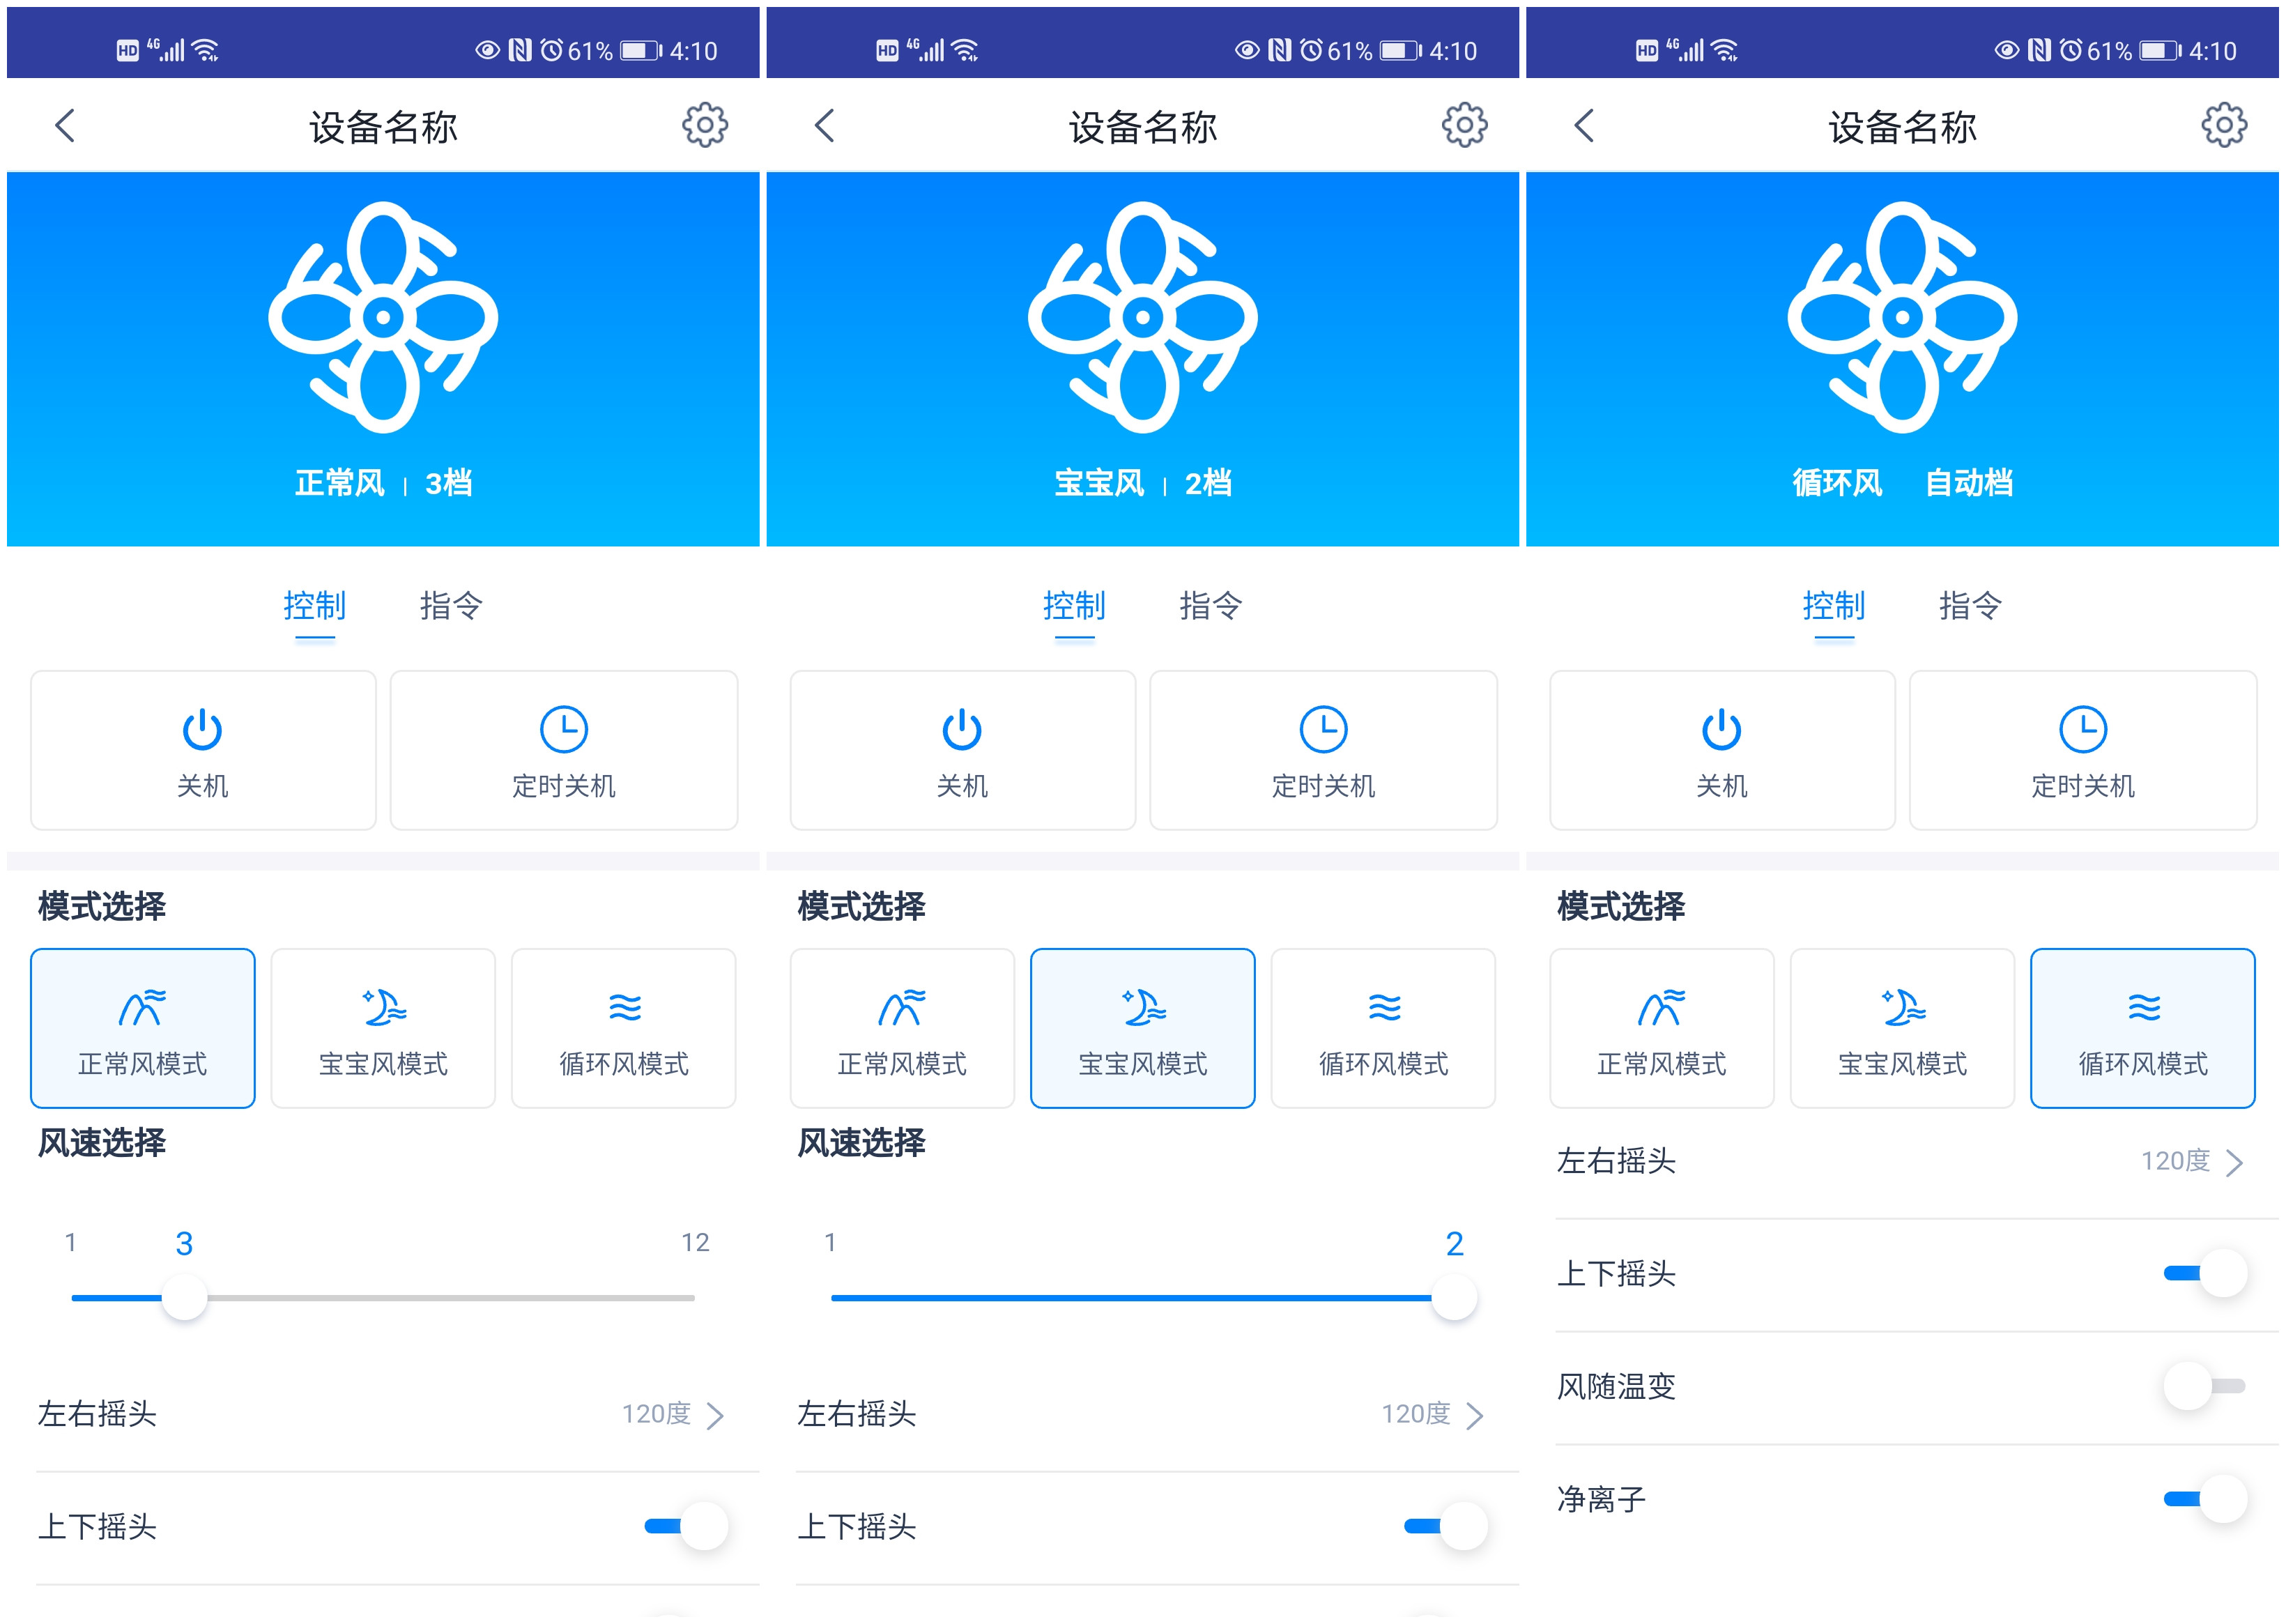Select 宝宝风模式 in right screen
Screen dimensions: 2286x1624
pos(1902,1028)
